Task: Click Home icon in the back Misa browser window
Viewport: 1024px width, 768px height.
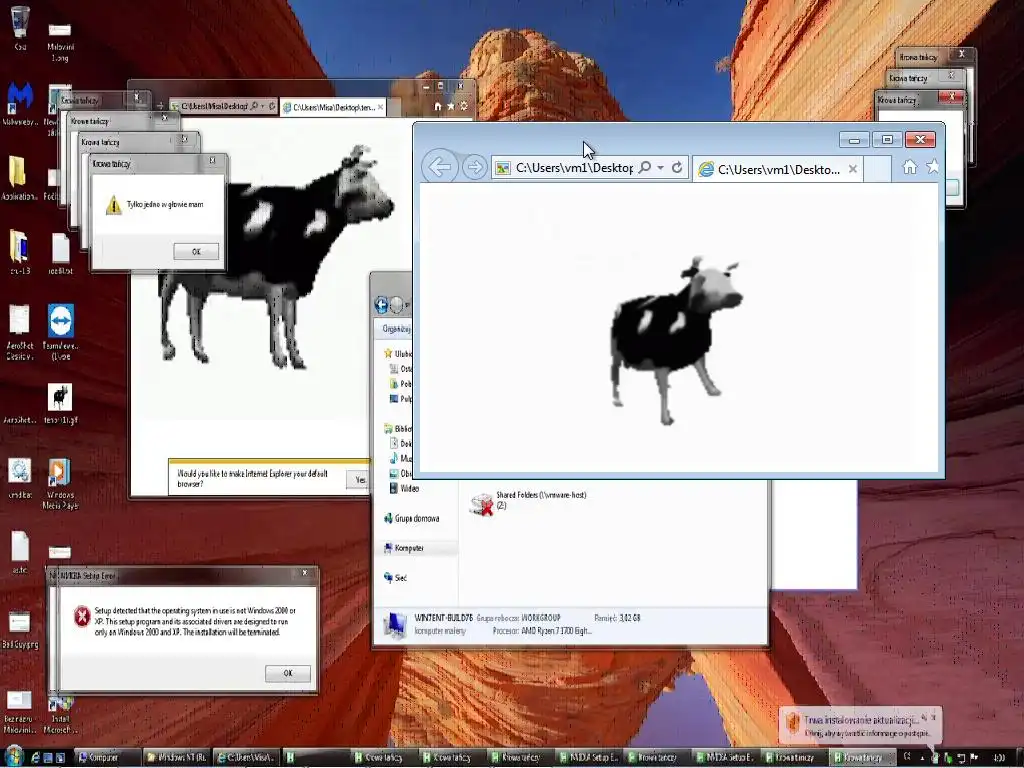Action: 438,106
